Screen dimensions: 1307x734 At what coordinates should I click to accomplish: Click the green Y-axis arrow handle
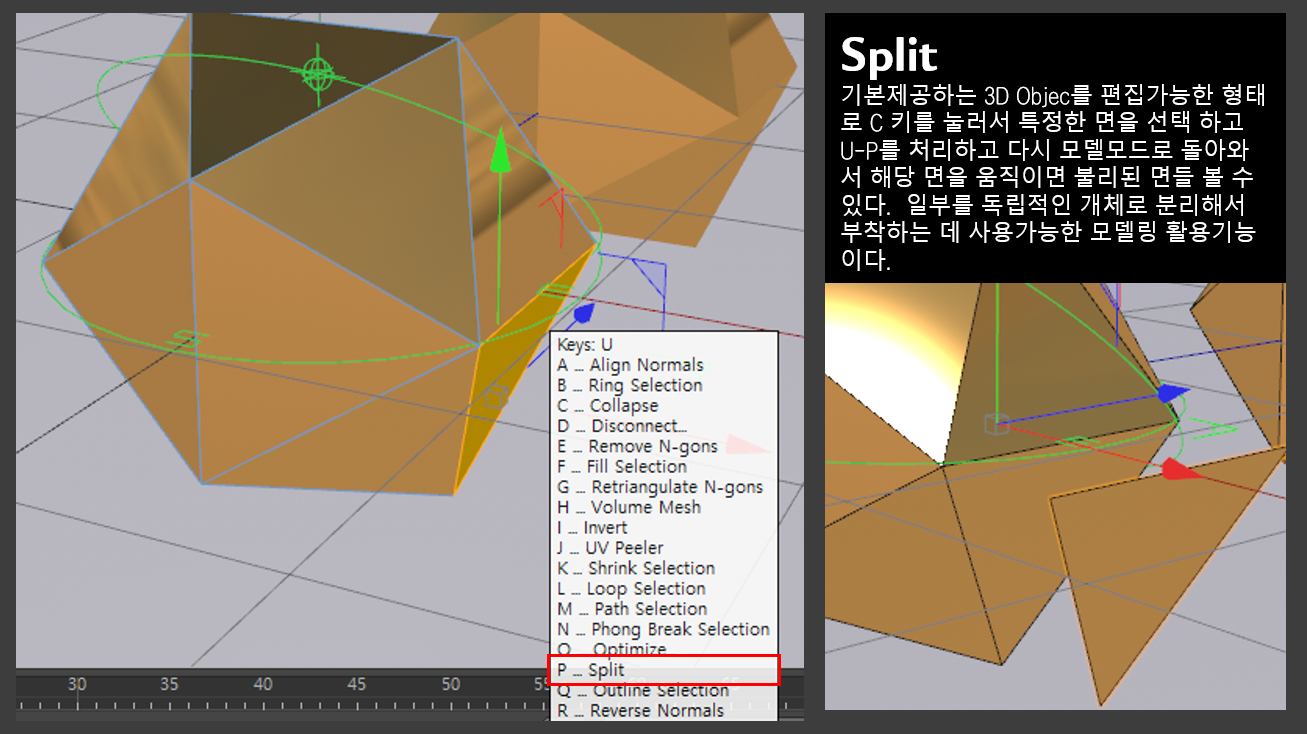tap(500, 154)
